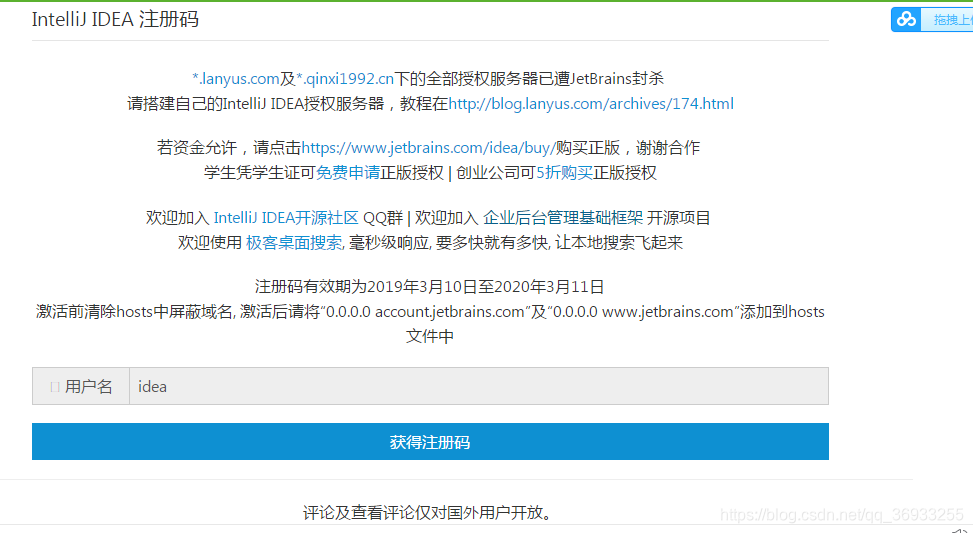Click the 拖拽上传 upload button label

click(x=953, y=20)
